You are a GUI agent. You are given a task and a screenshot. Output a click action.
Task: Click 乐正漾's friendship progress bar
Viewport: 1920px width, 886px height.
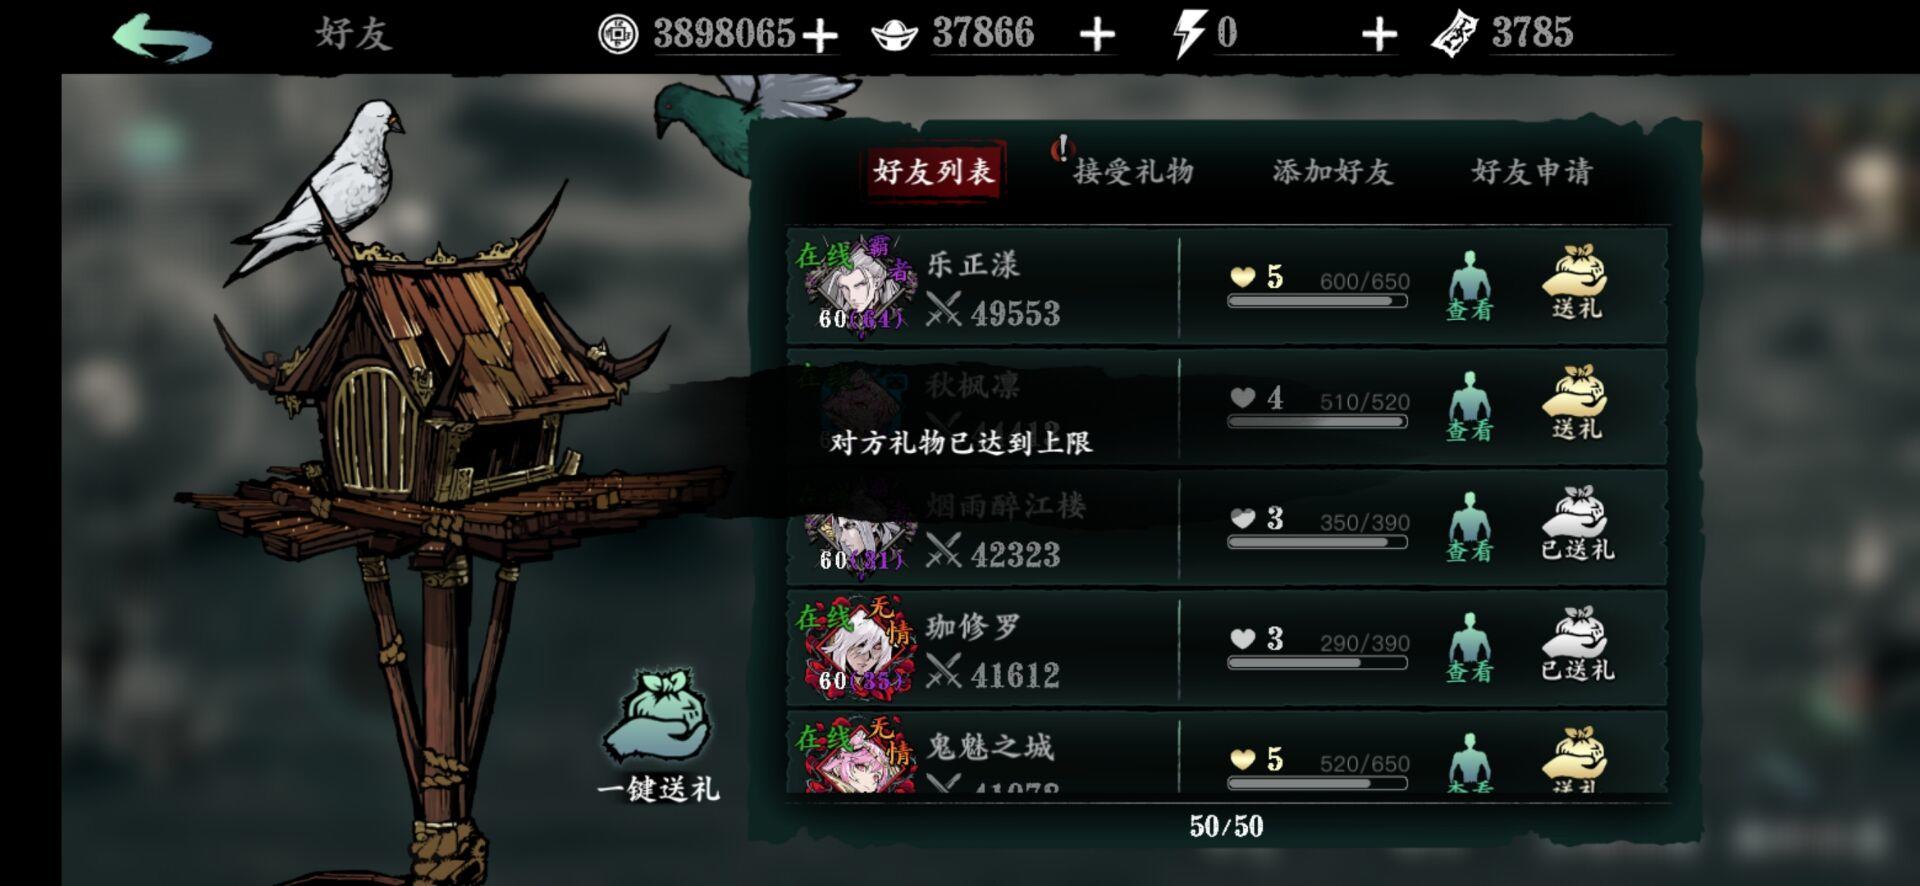1317,301
